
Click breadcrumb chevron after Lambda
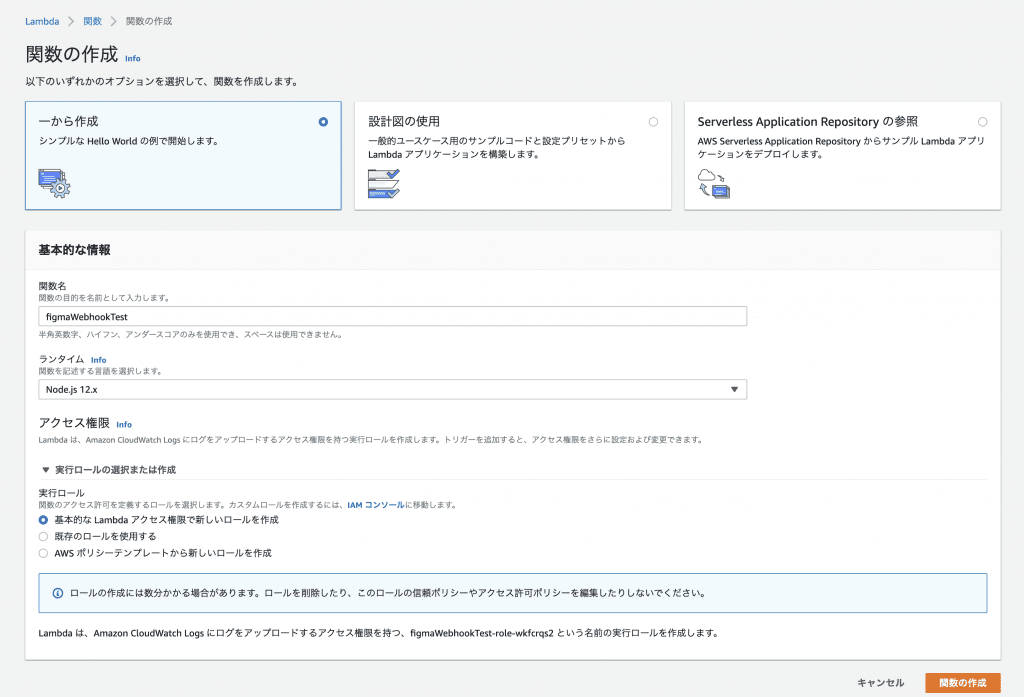(71, 22)
